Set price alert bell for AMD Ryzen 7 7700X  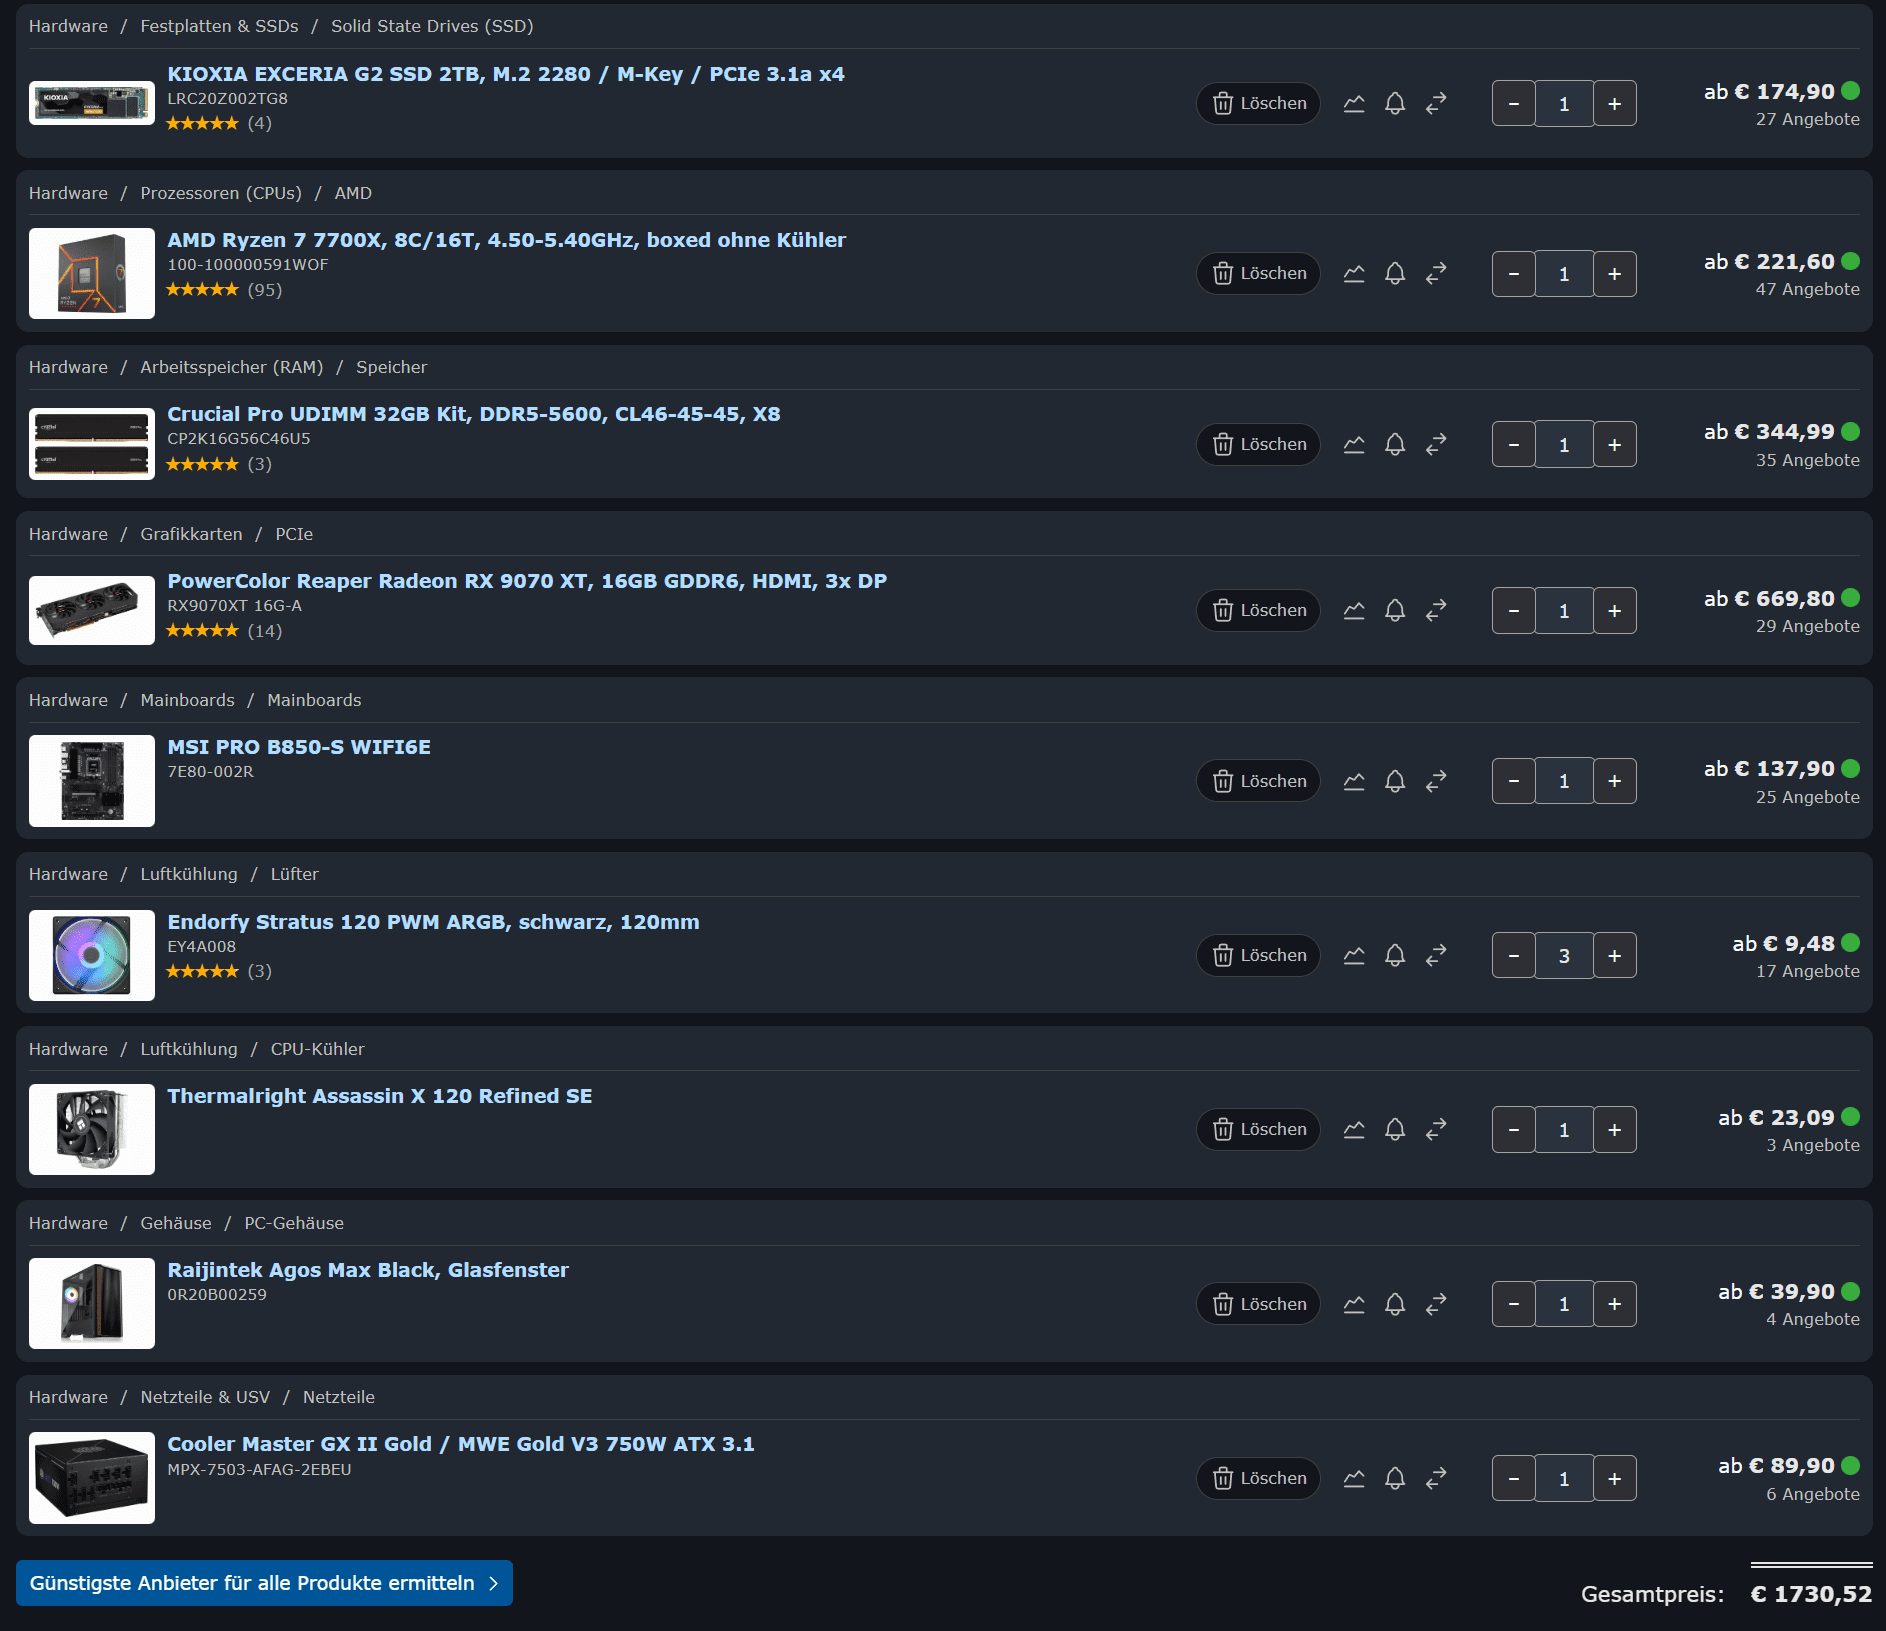pyautogui.click(x=1395, y=273)
